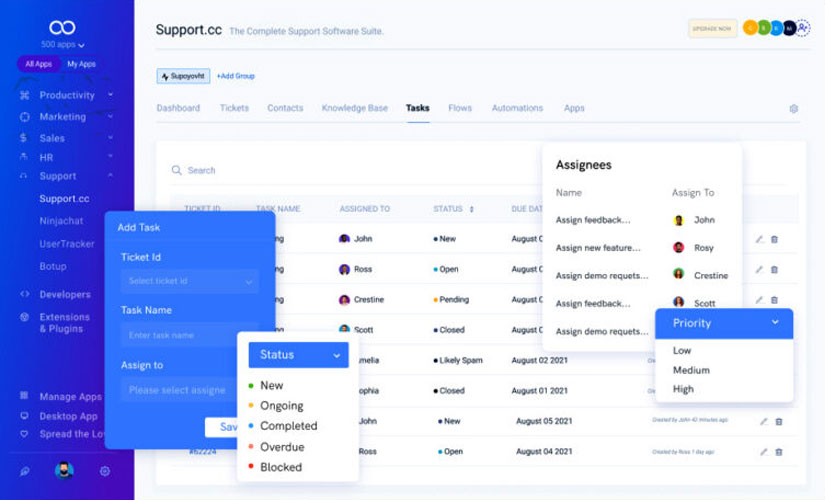Image resolution: width=825 pixels, height=500 pixels.
Task: Choose the Overdue status option
Action: [282, 447]
